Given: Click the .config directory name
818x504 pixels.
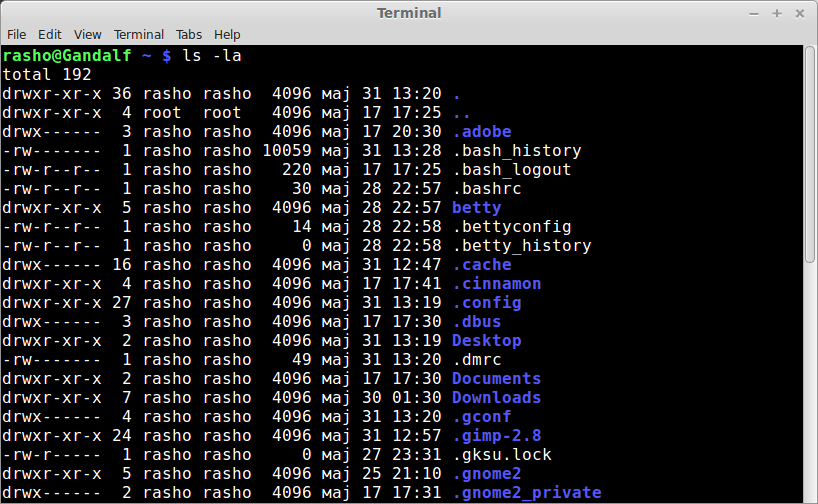Looking at the screenshot, I should point(487,303).
